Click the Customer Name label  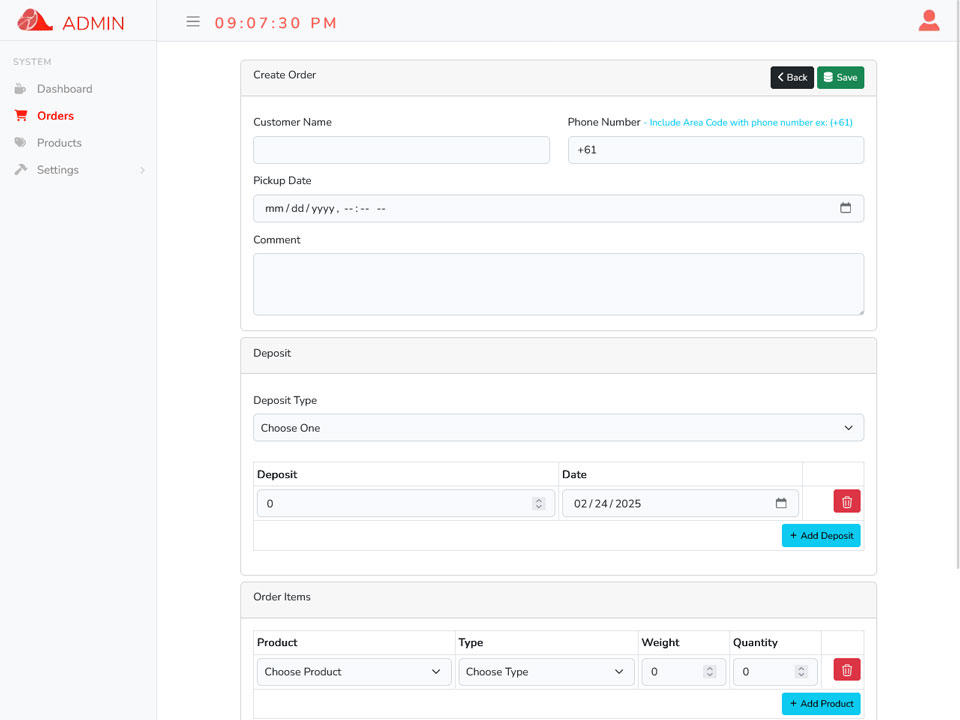292,122
